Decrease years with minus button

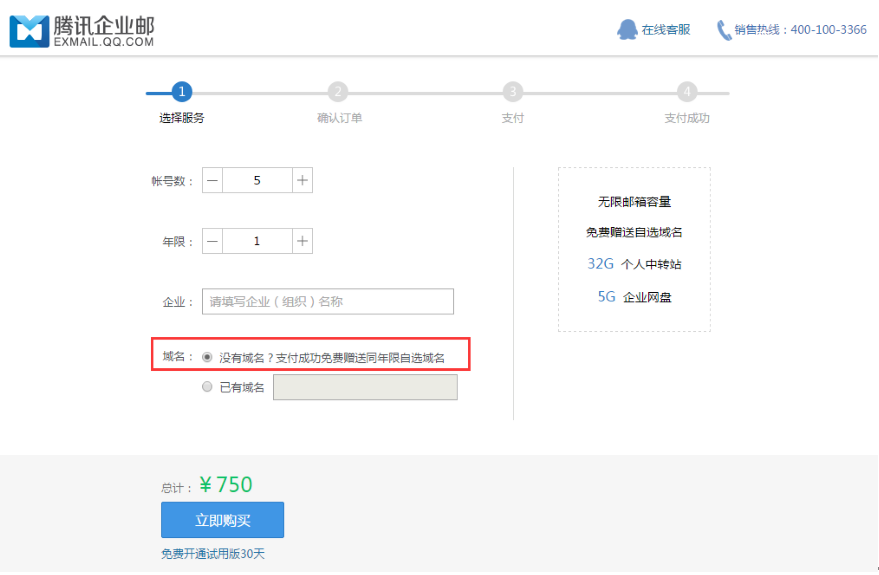coord(212,241)
